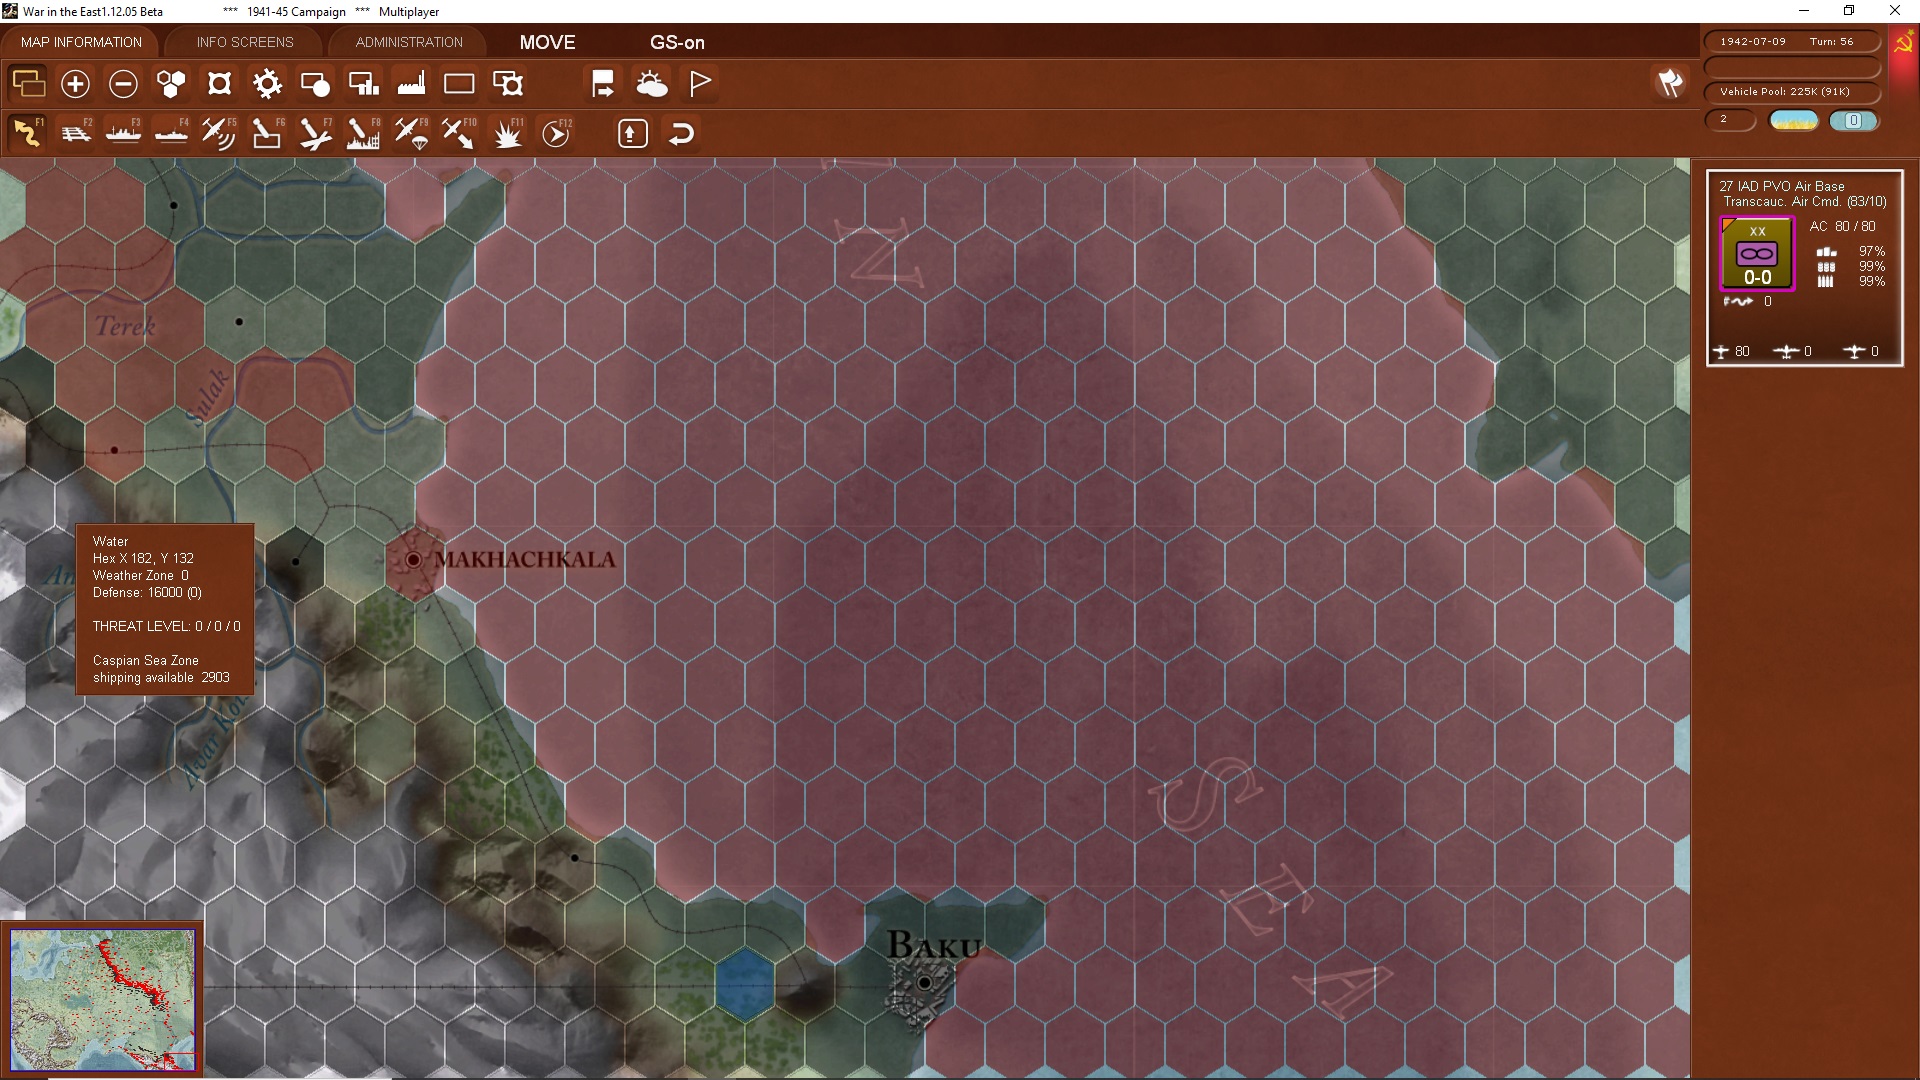
Task: Select F4 amphibious transport mode icon
Action: click(172, 133)
